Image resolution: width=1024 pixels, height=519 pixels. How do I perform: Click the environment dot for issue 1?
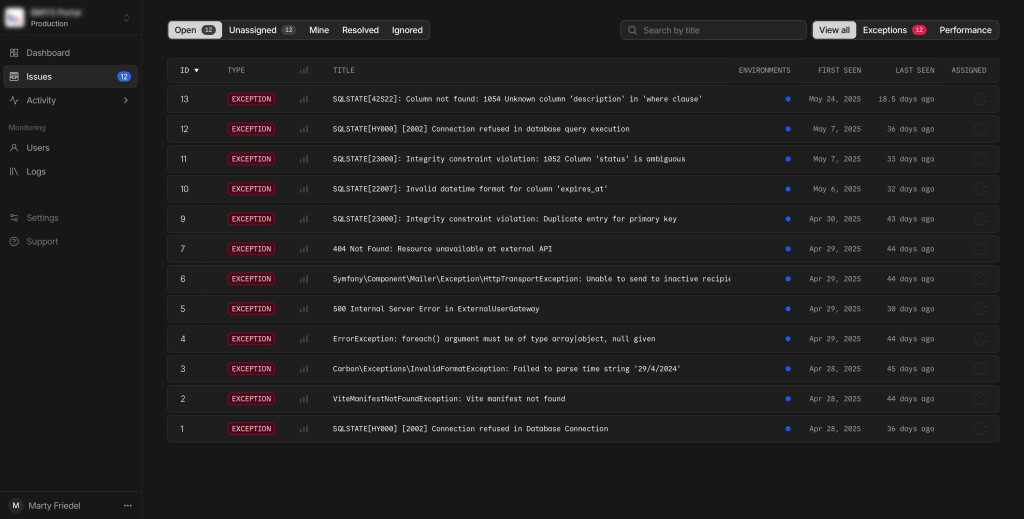point(788,430)
